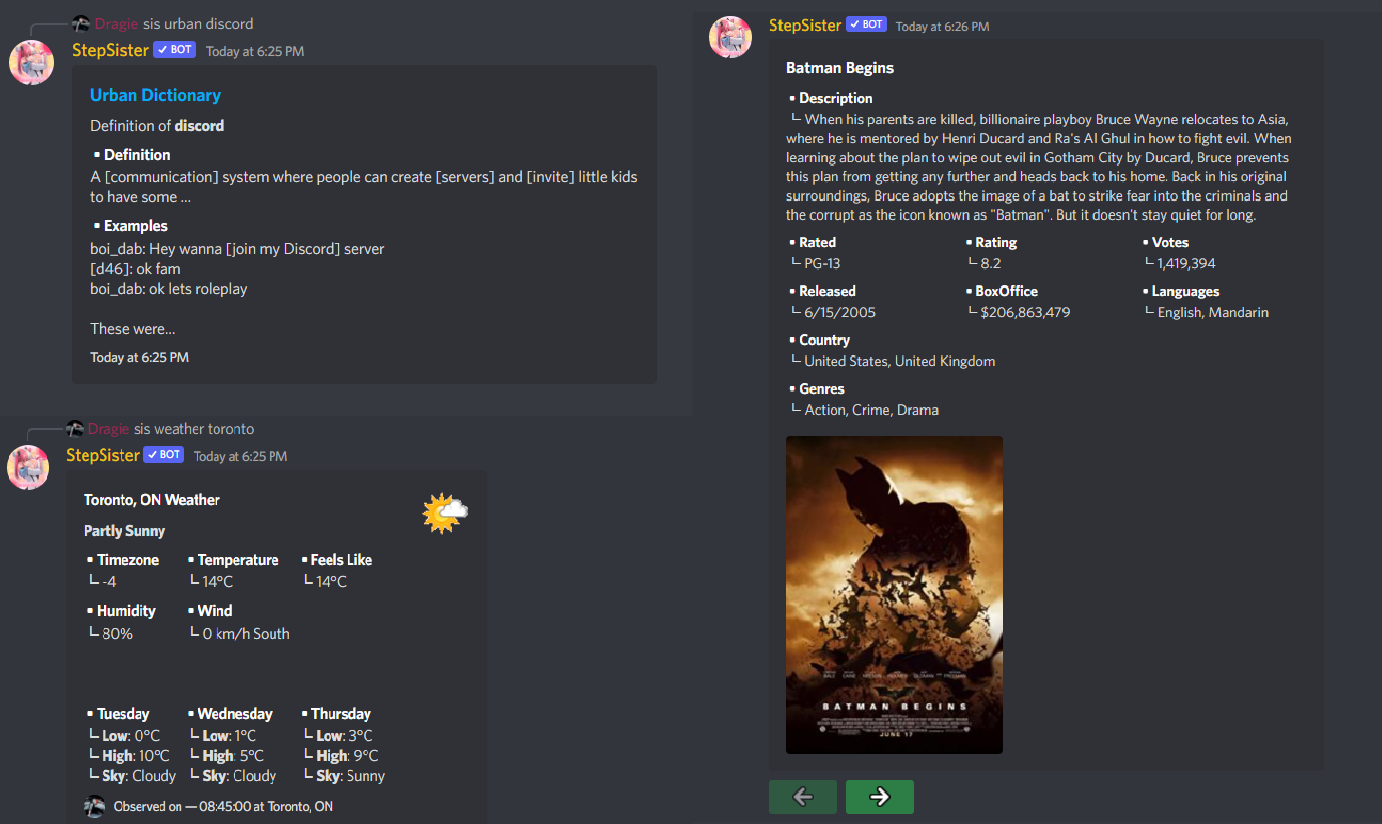Click the Dragie username in the urban discord reply
This screenshot has height=824, width=1382.
pyautogui.click(x=116, y=24)
